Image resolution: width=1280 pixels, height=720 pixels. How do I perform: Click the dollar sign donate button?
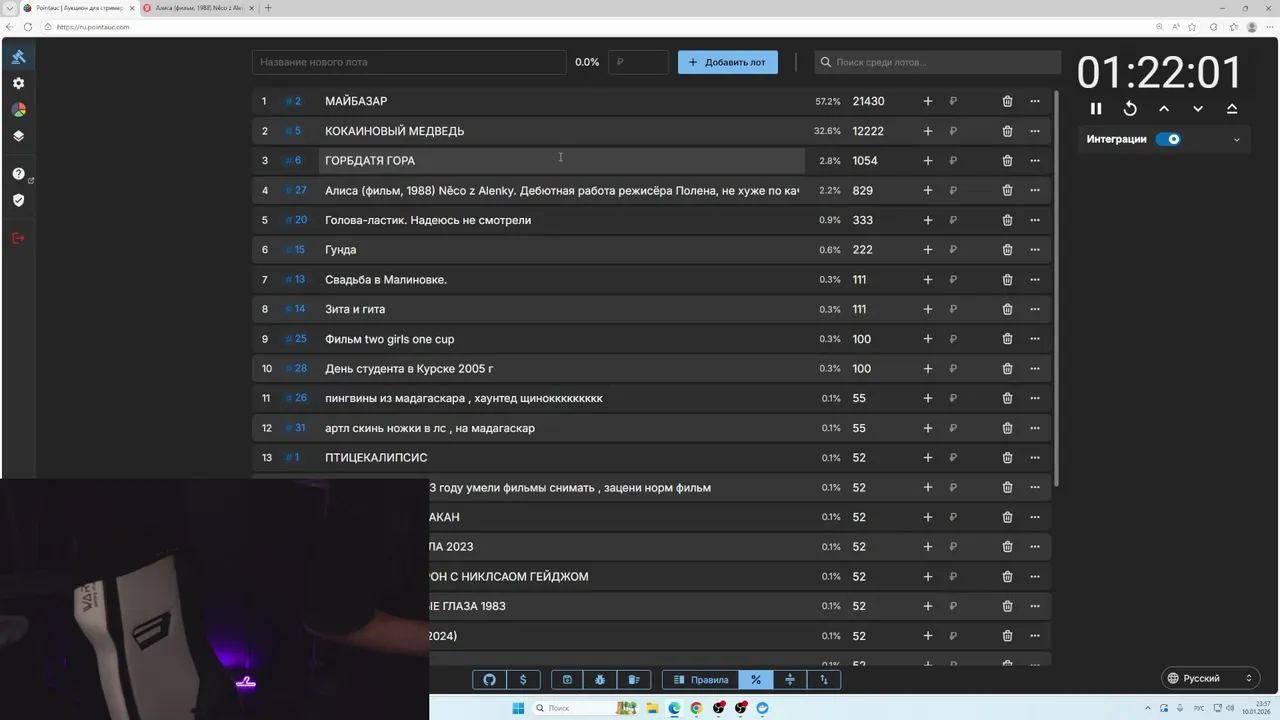coord(523,680)
